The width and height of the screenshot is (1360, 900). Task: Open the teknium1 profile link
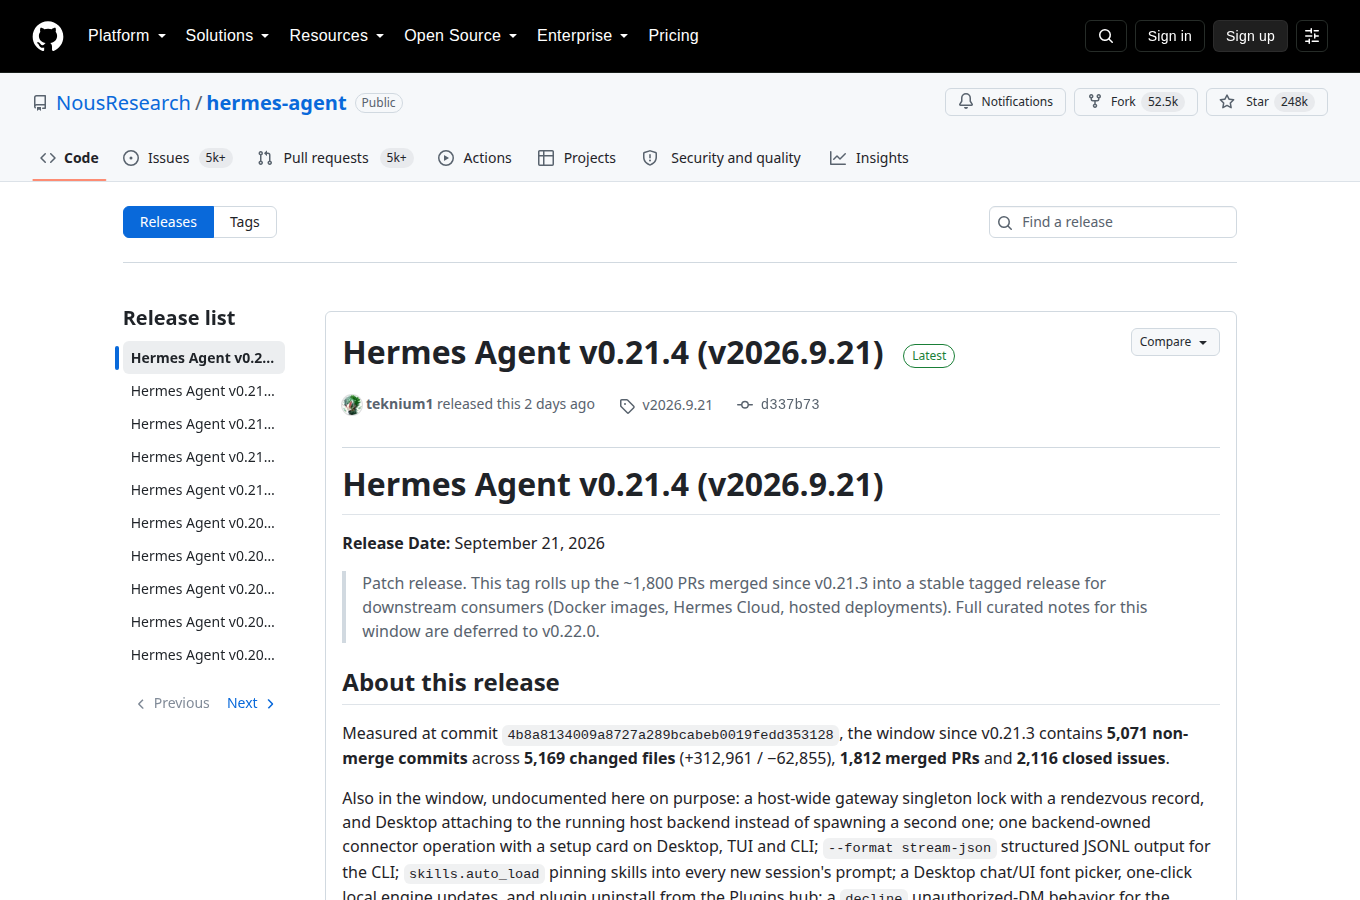point(399,404)
